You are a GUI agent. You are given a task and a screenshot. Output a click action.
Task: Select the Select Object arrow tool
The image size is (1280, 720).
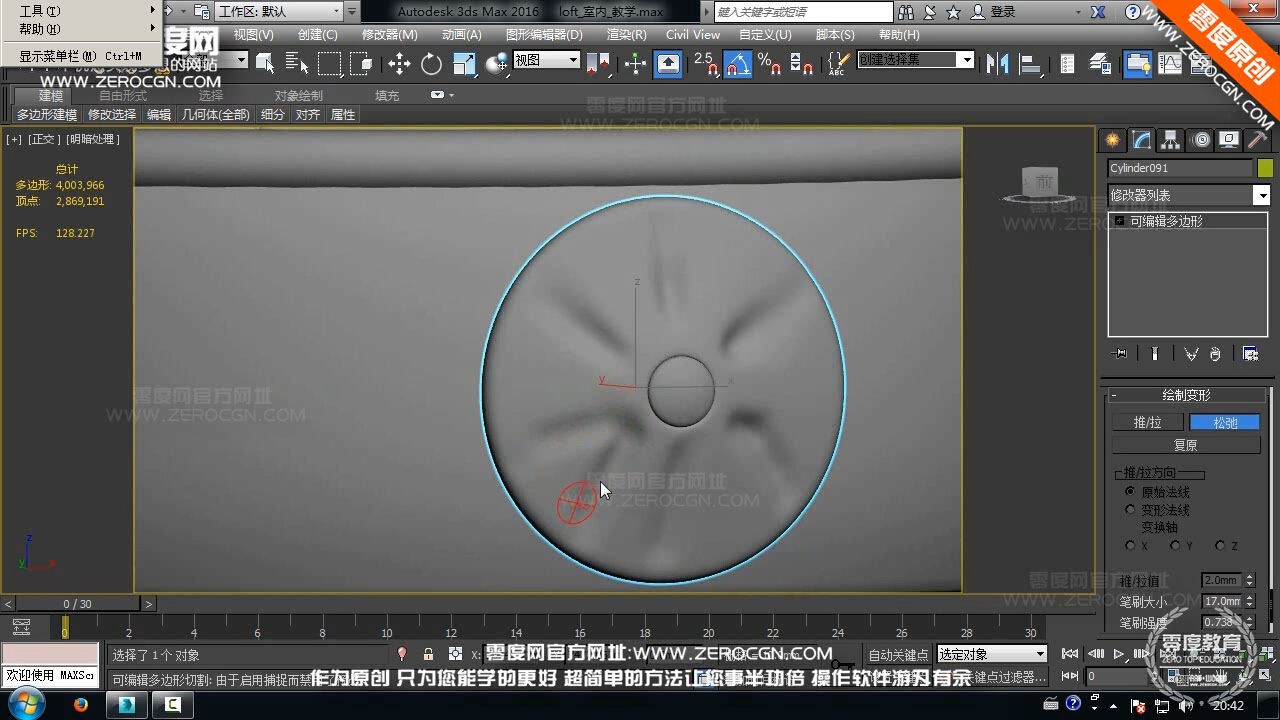coord(265,64)
